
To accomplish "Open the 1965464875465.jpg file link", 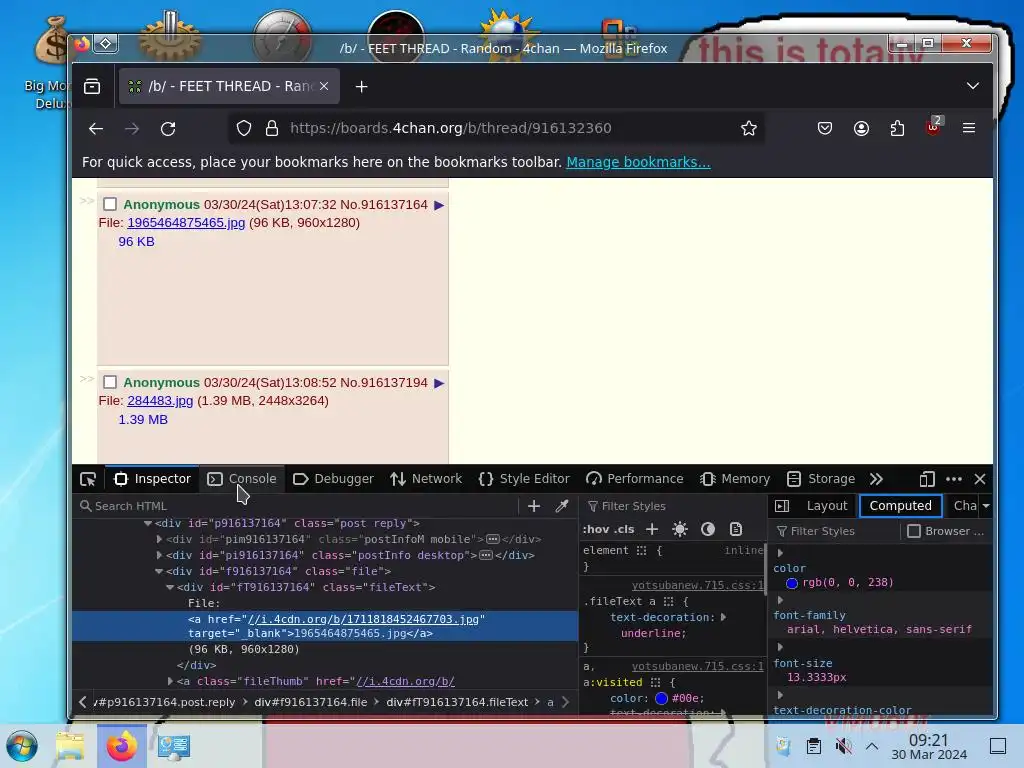I will pyautogui.click(x=186, y=223).
